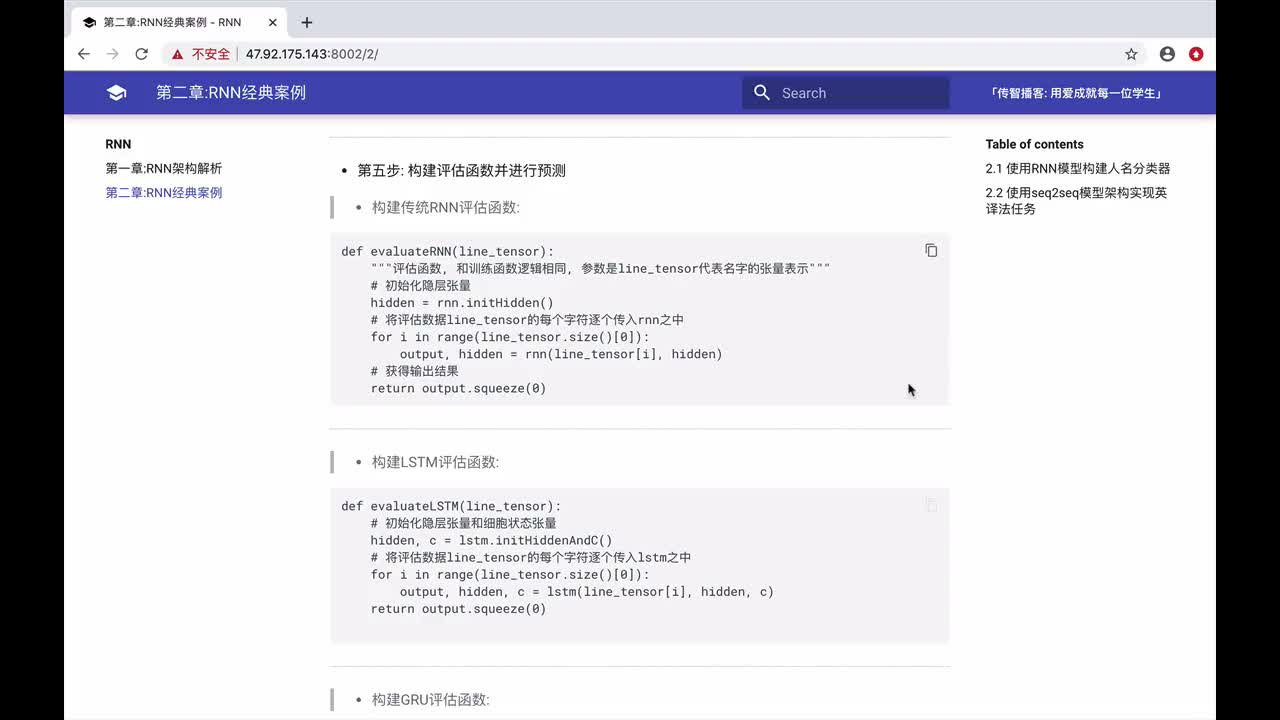Image resolution: width=1280 pixels, height=720 pixels.
Task: Click the Table of contents heading
Action: point(1034,144)
